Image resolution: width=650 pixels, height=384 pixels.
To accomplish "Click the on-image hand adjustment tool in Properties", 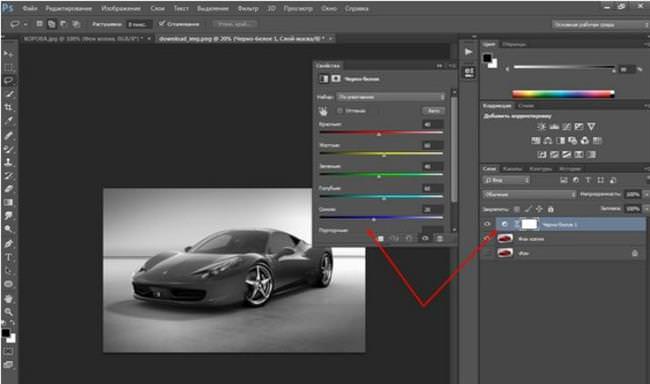I will point(323,111).
